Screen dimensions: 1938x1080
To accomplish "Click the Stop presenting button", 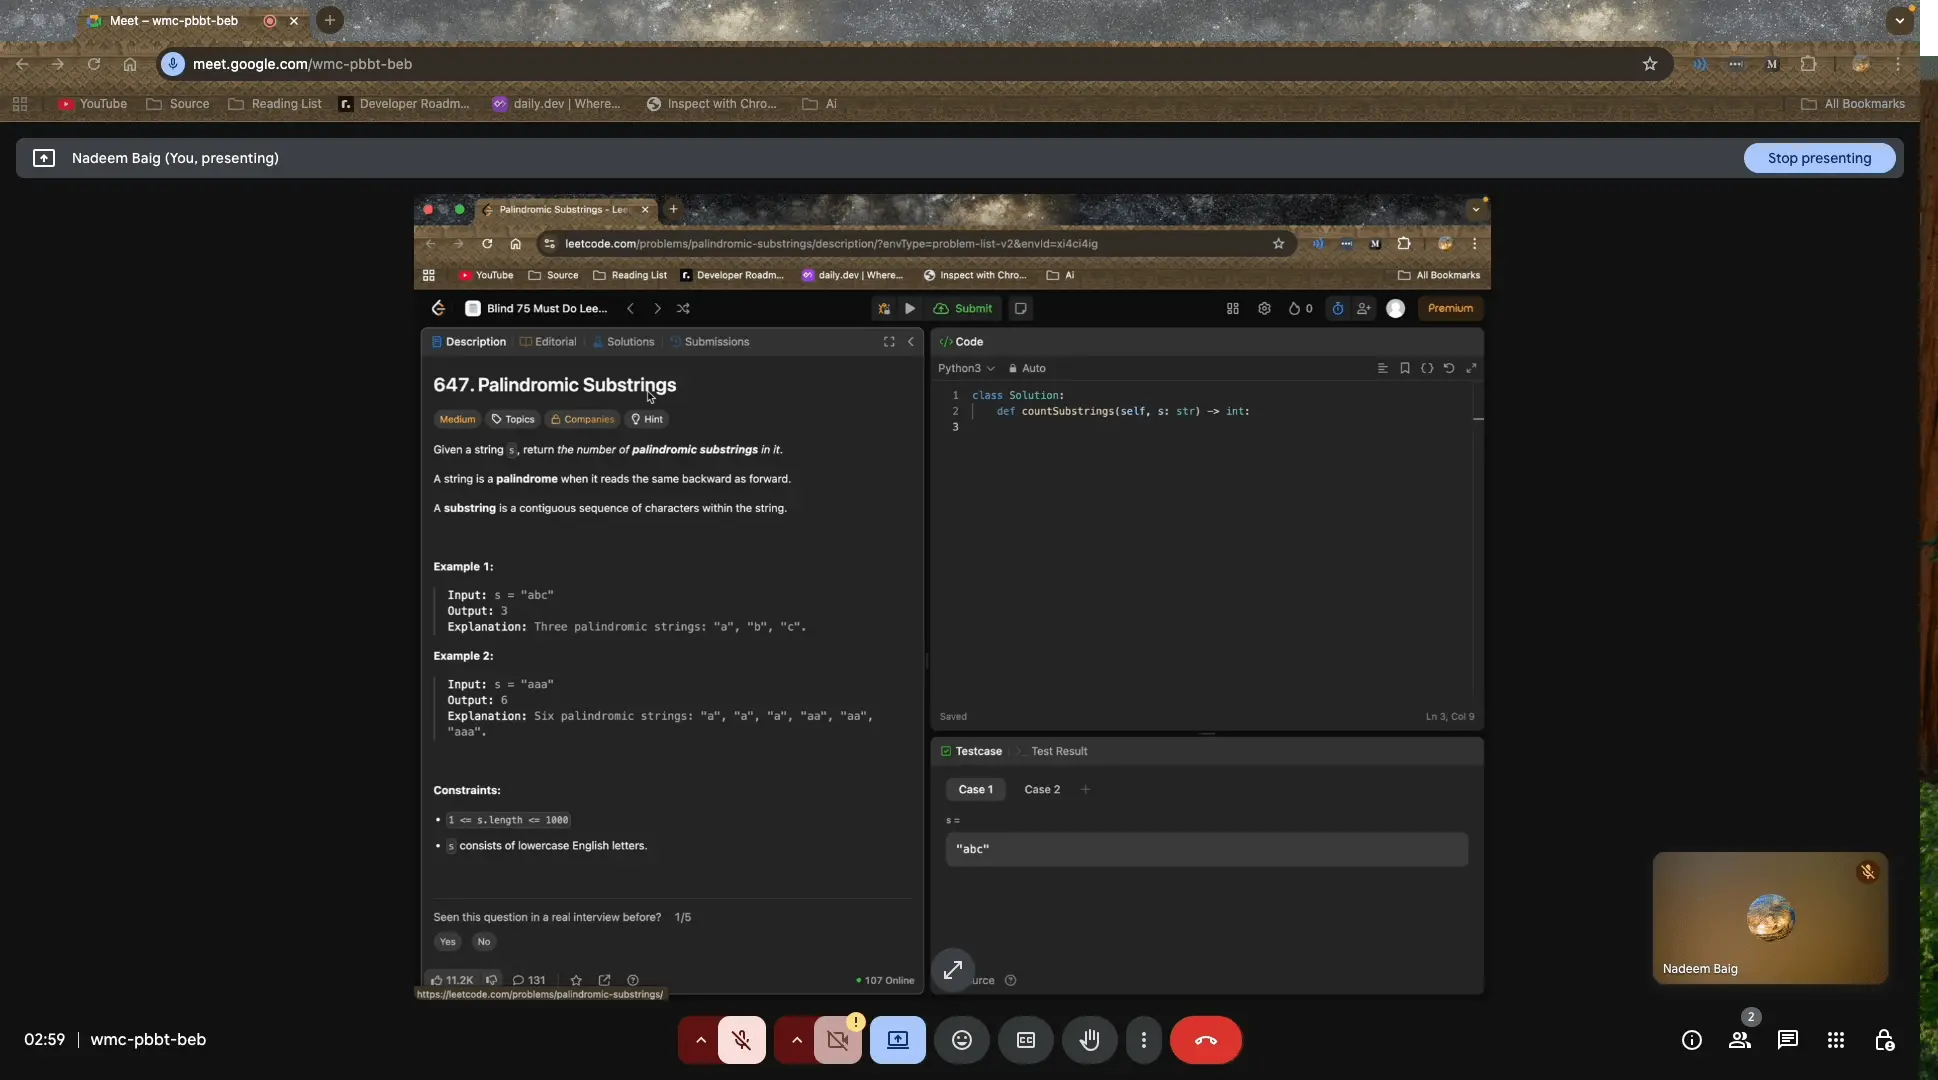I will pyautogui.click(x=1819, y=158).
